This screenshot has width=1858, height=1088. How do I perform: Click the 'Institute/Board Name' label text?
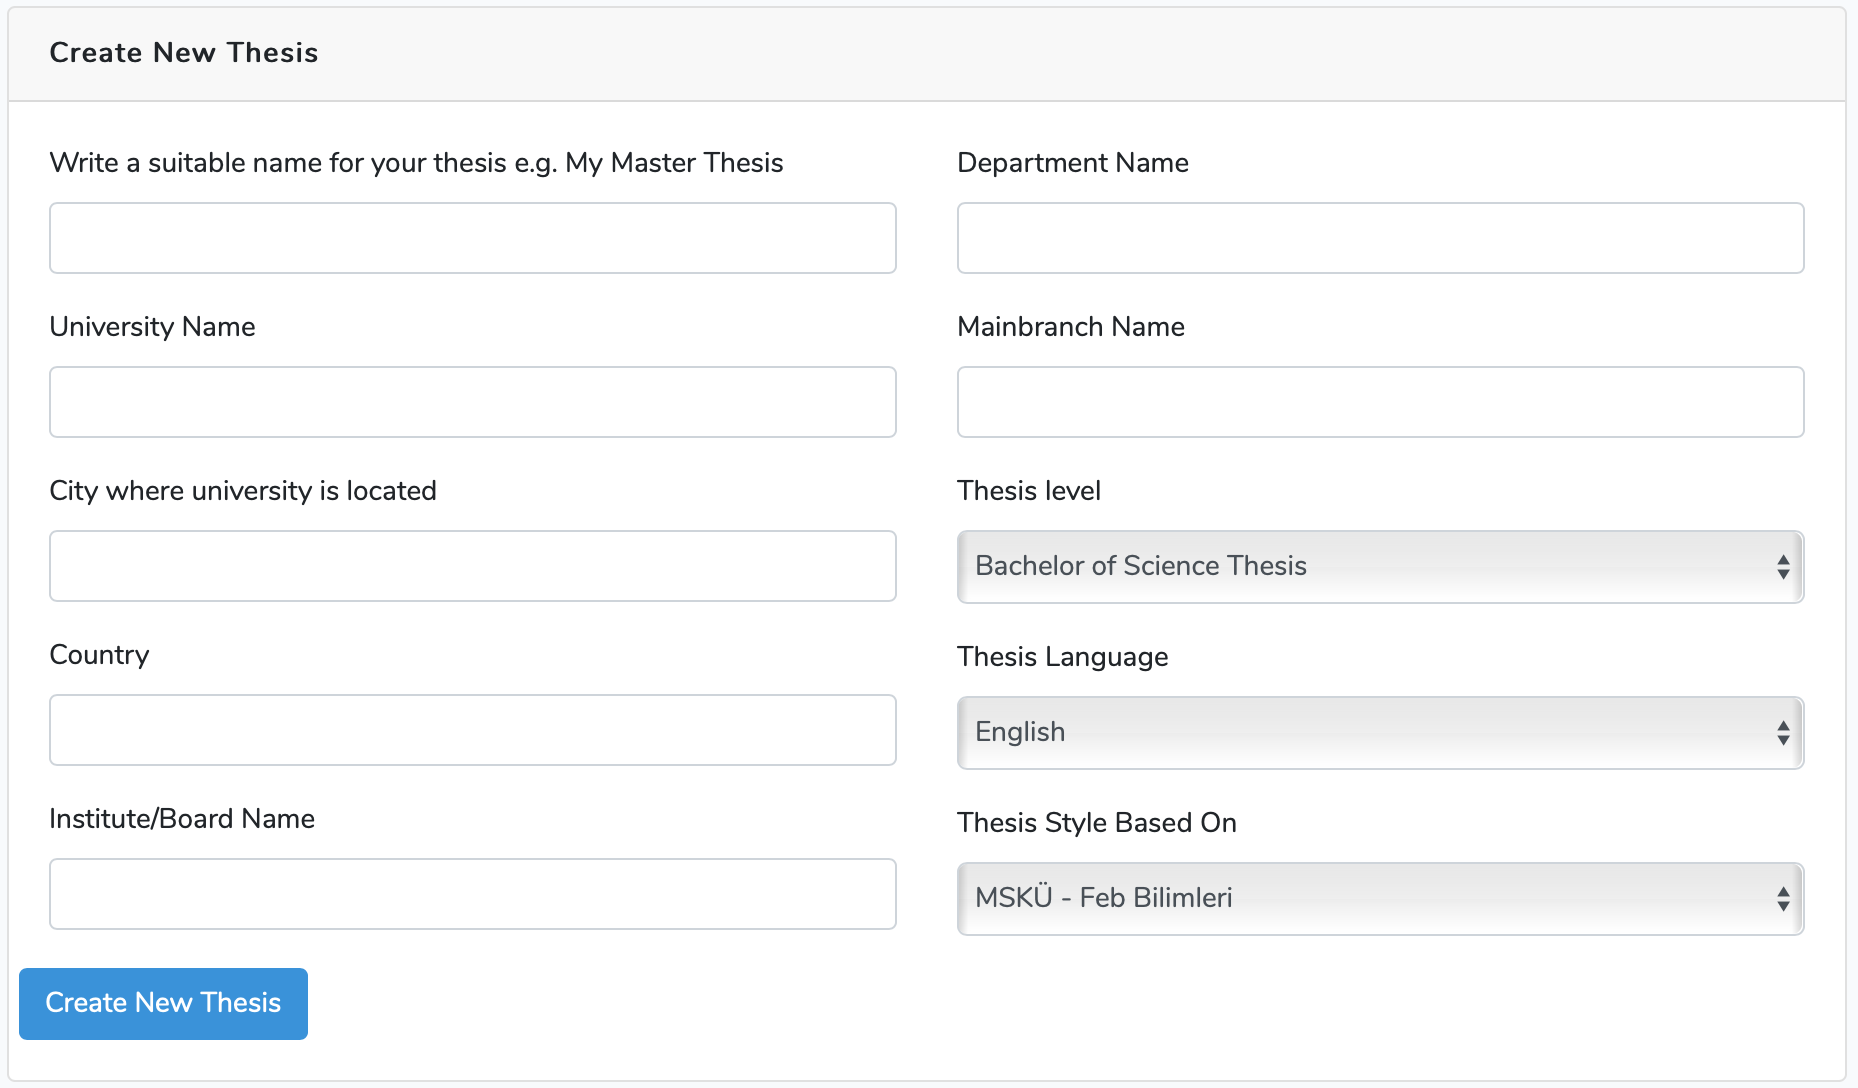(x=182, y=819)
